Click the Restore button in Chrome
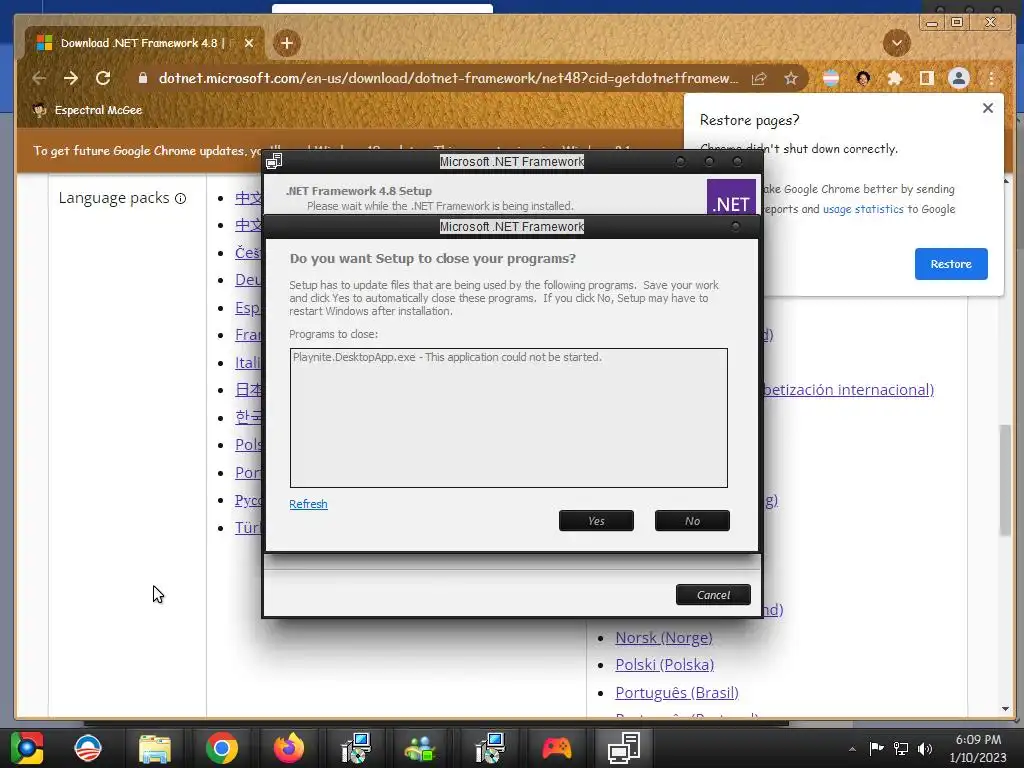The image size is (1024, 768). (951, 264)
